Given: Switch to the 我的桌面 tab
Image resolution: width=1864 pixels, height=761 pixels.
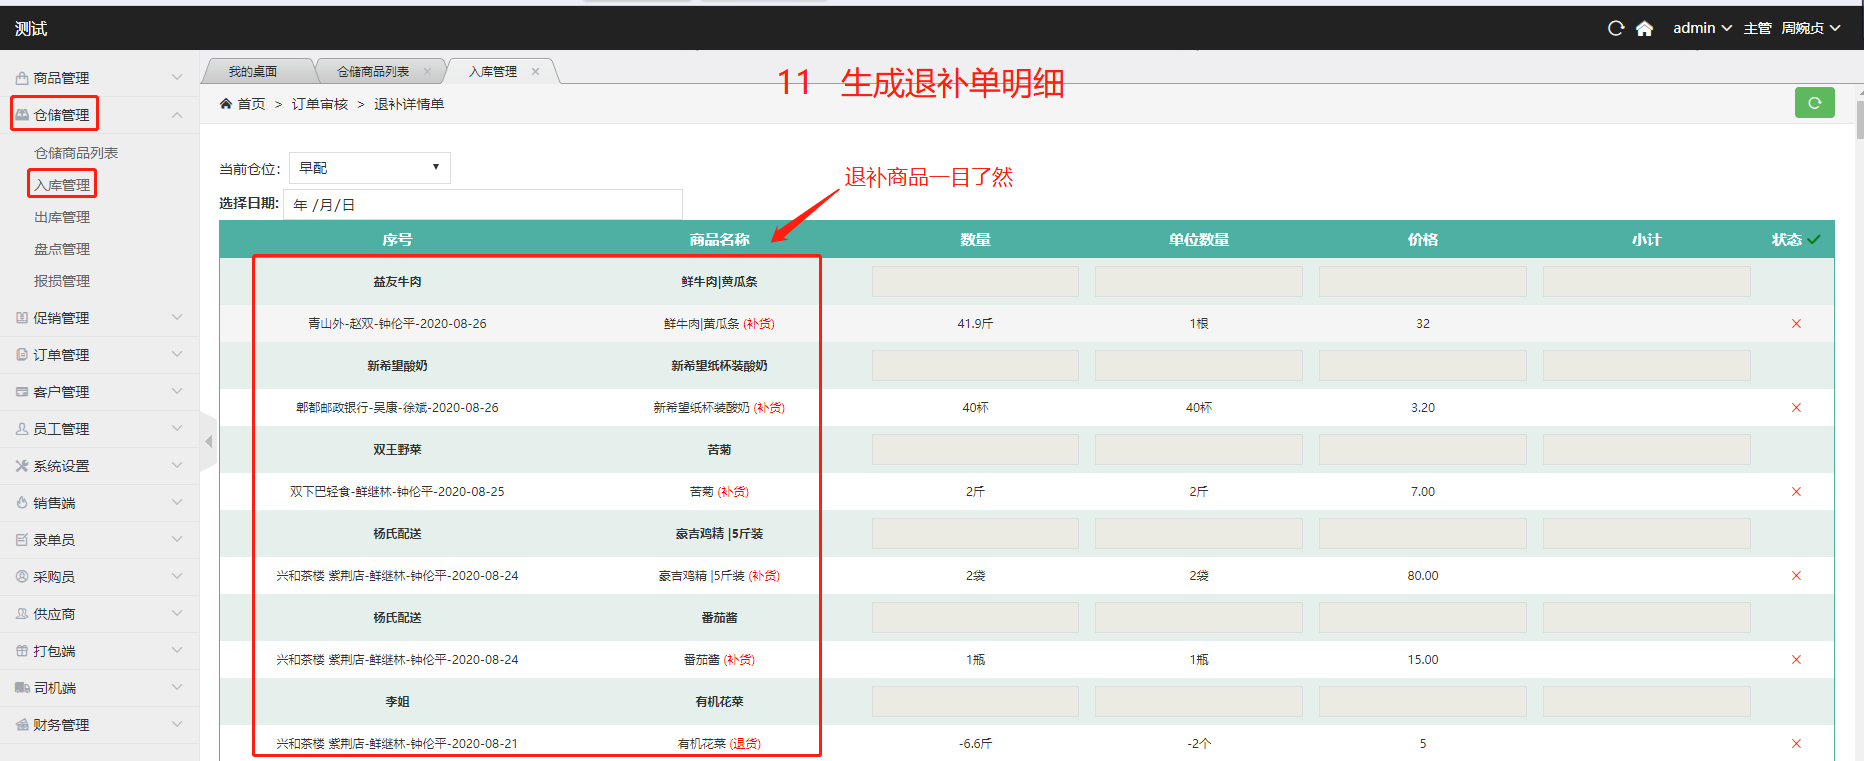Looking at the screenshot, I should (x=253, y=72).
